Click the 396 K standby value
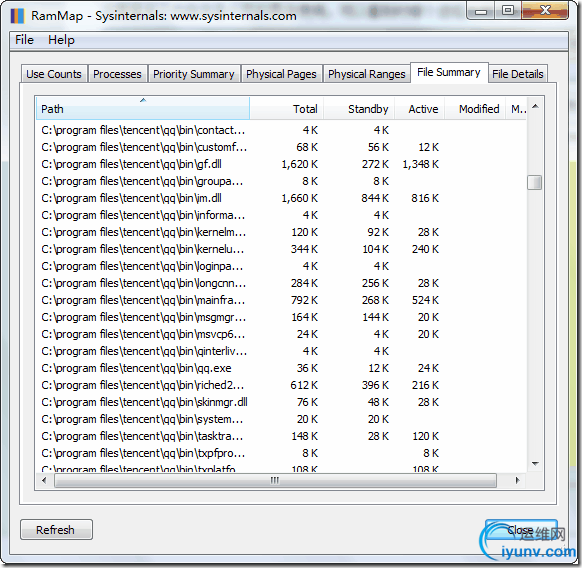This screenshot has height=568, width=582. (375, 385)
